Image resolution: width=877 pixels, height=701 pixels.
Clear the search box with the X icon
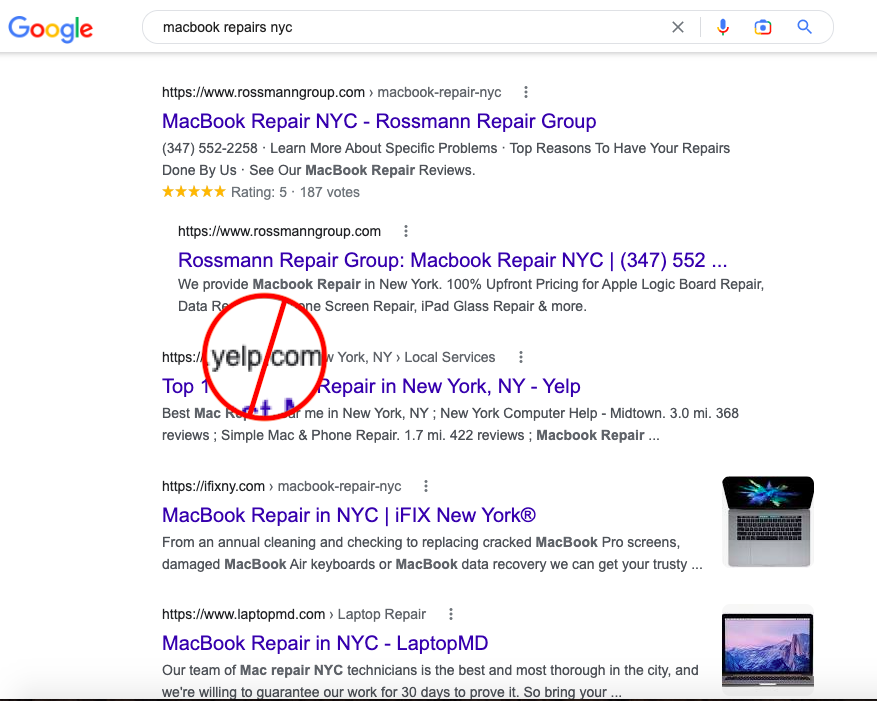[677, 27]
